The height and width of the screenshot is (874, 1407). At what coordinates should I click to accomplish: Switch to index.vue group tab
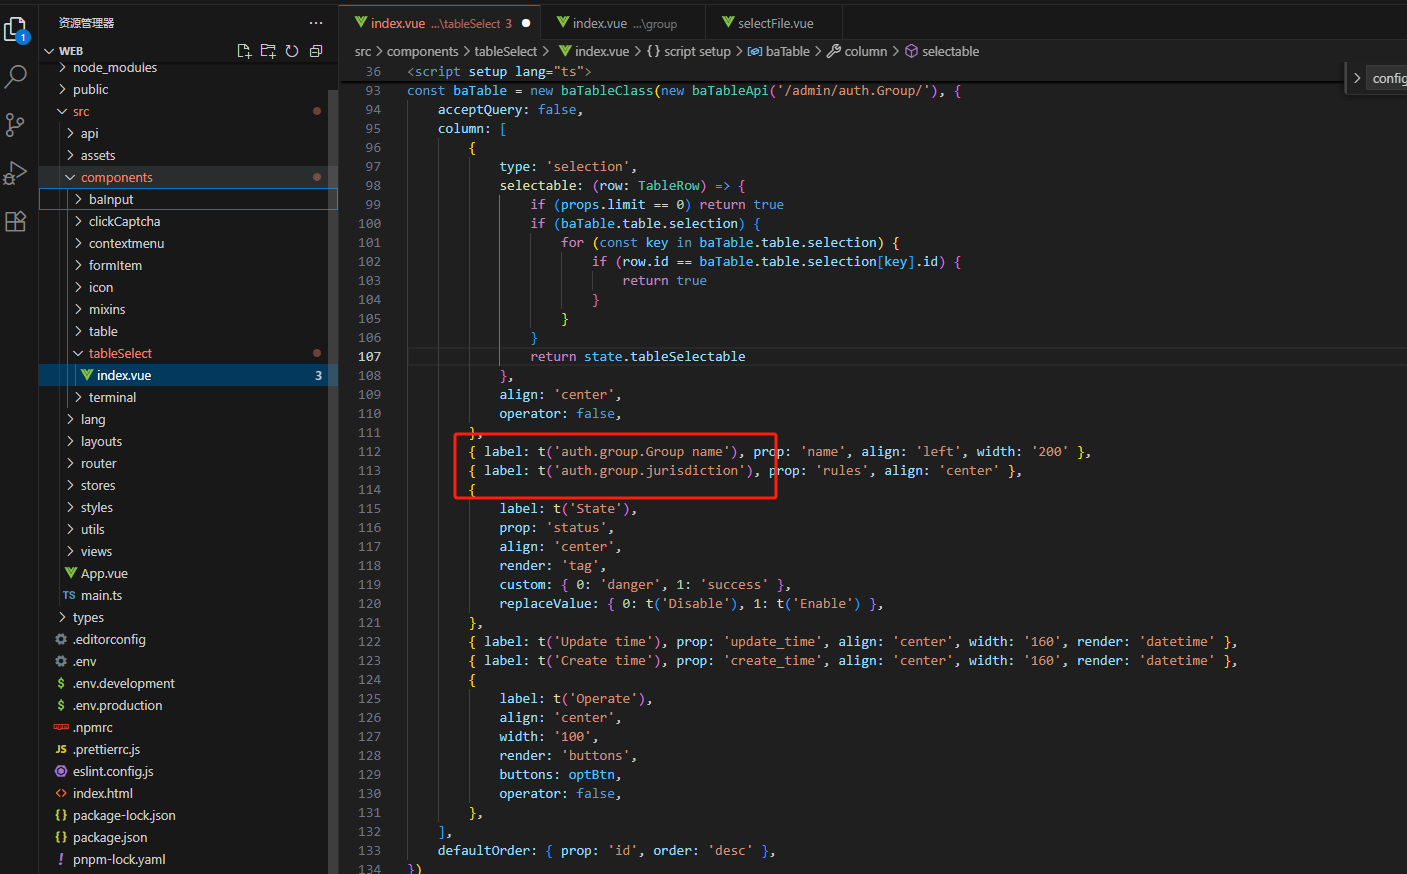coord(623,23)
